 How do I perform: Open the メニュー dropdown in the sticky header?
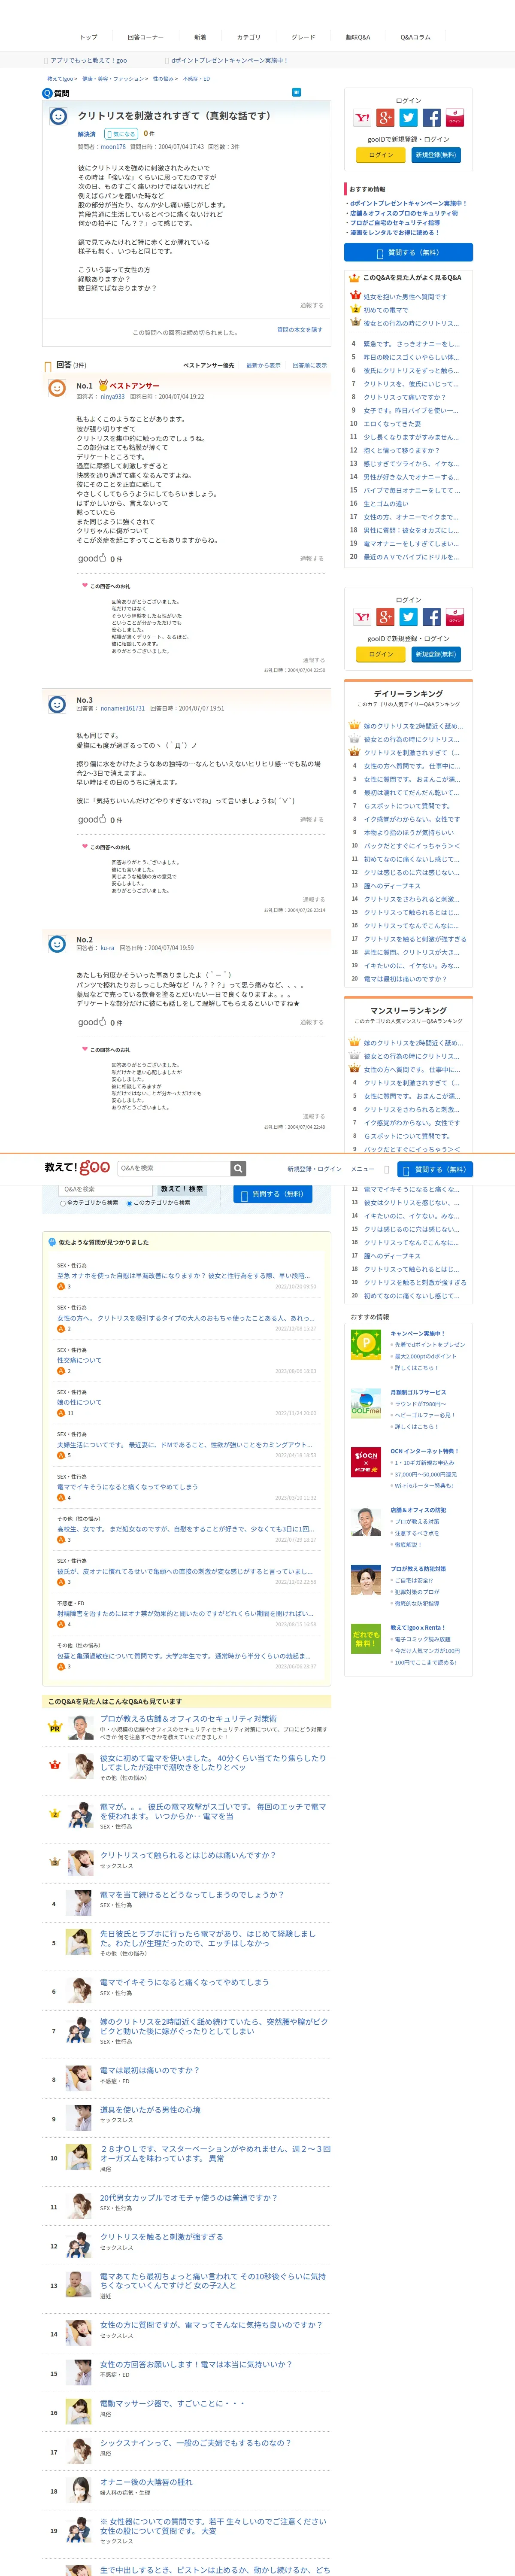click(x=363, y=1169)
